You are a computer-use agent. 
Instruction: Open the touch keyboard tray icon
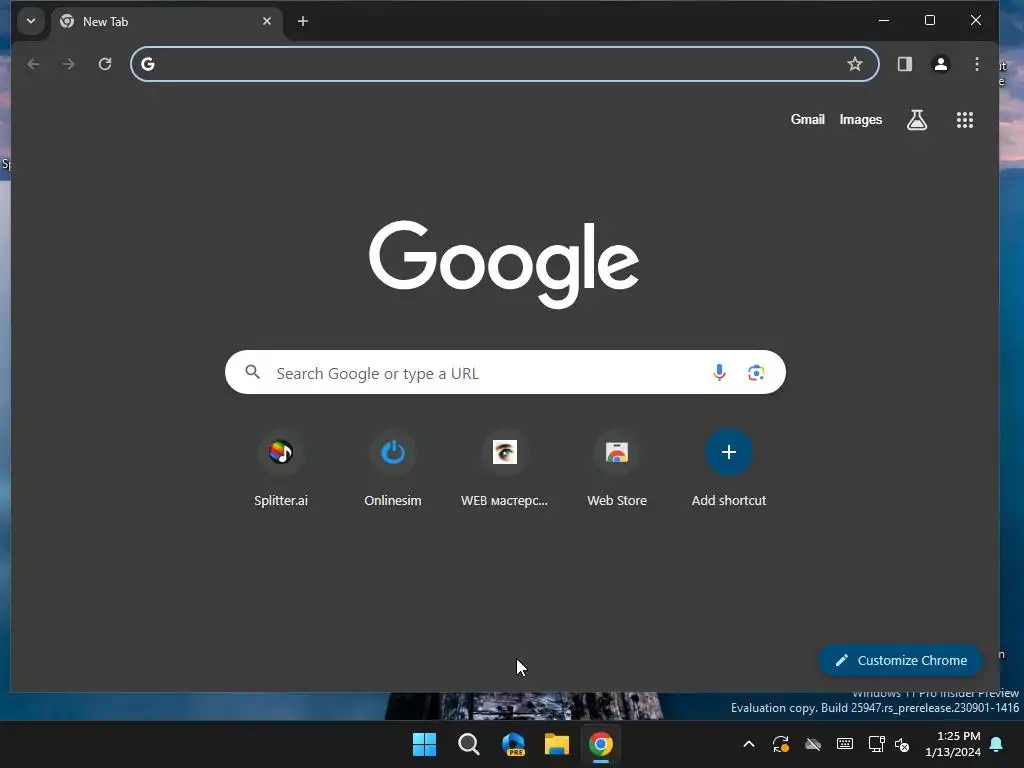click(x=844, y=744)
